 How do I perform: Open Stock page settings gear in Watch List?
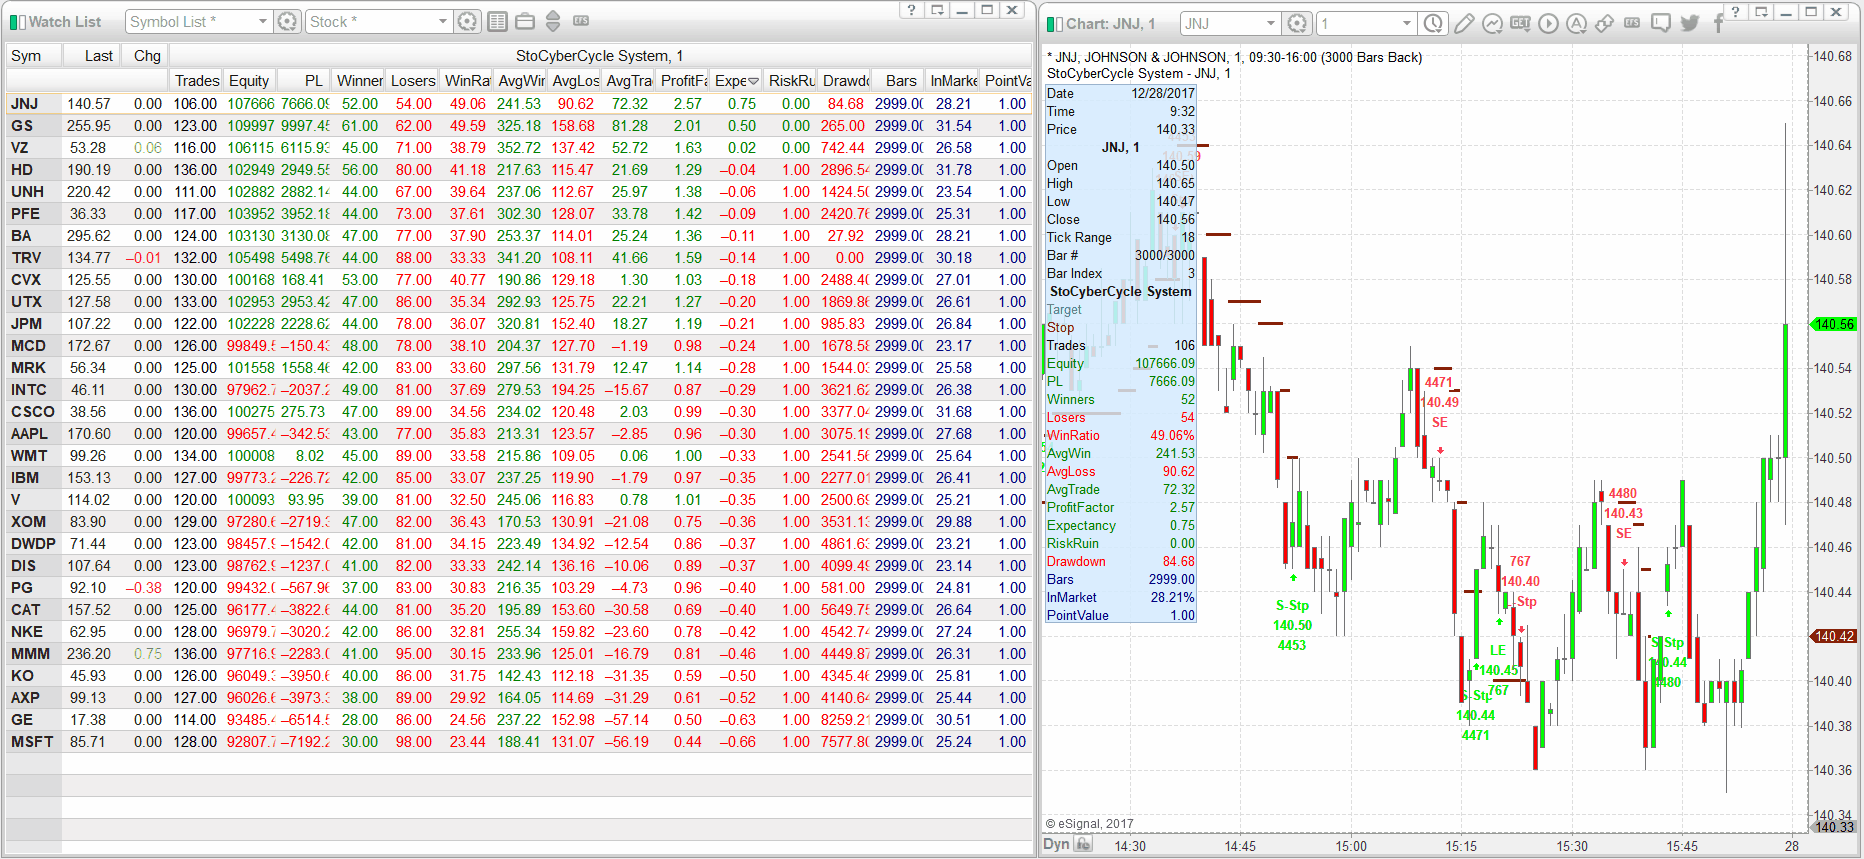(467, 21)
